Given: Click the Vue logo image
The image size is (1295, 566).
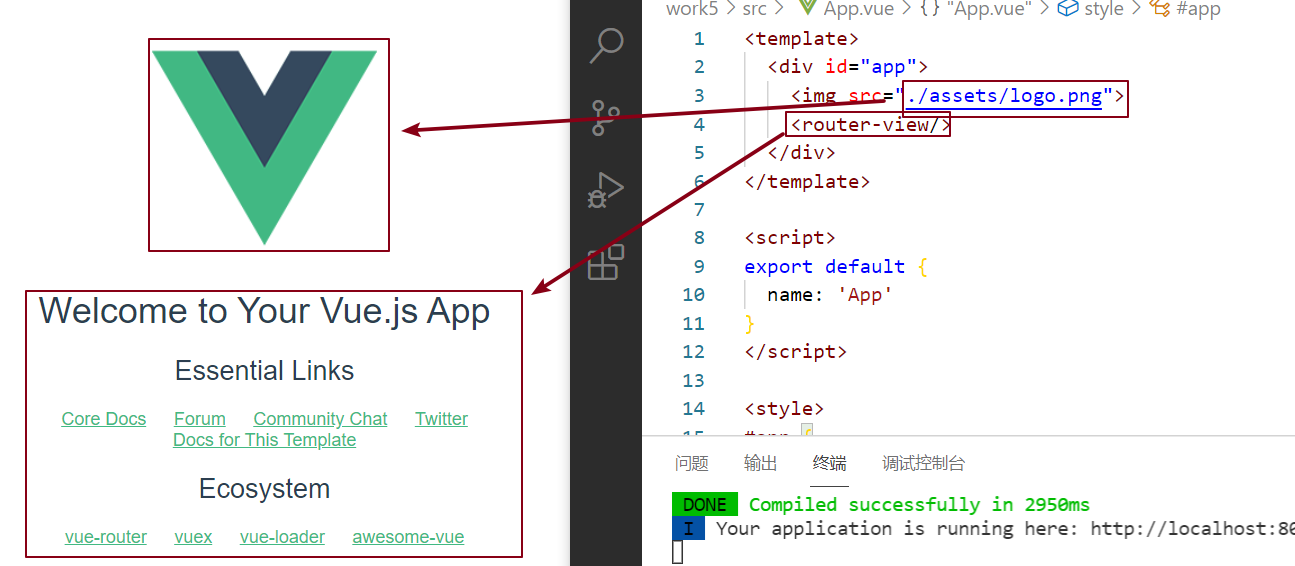Looking at the screenshot, I should (x=265, y=147).
